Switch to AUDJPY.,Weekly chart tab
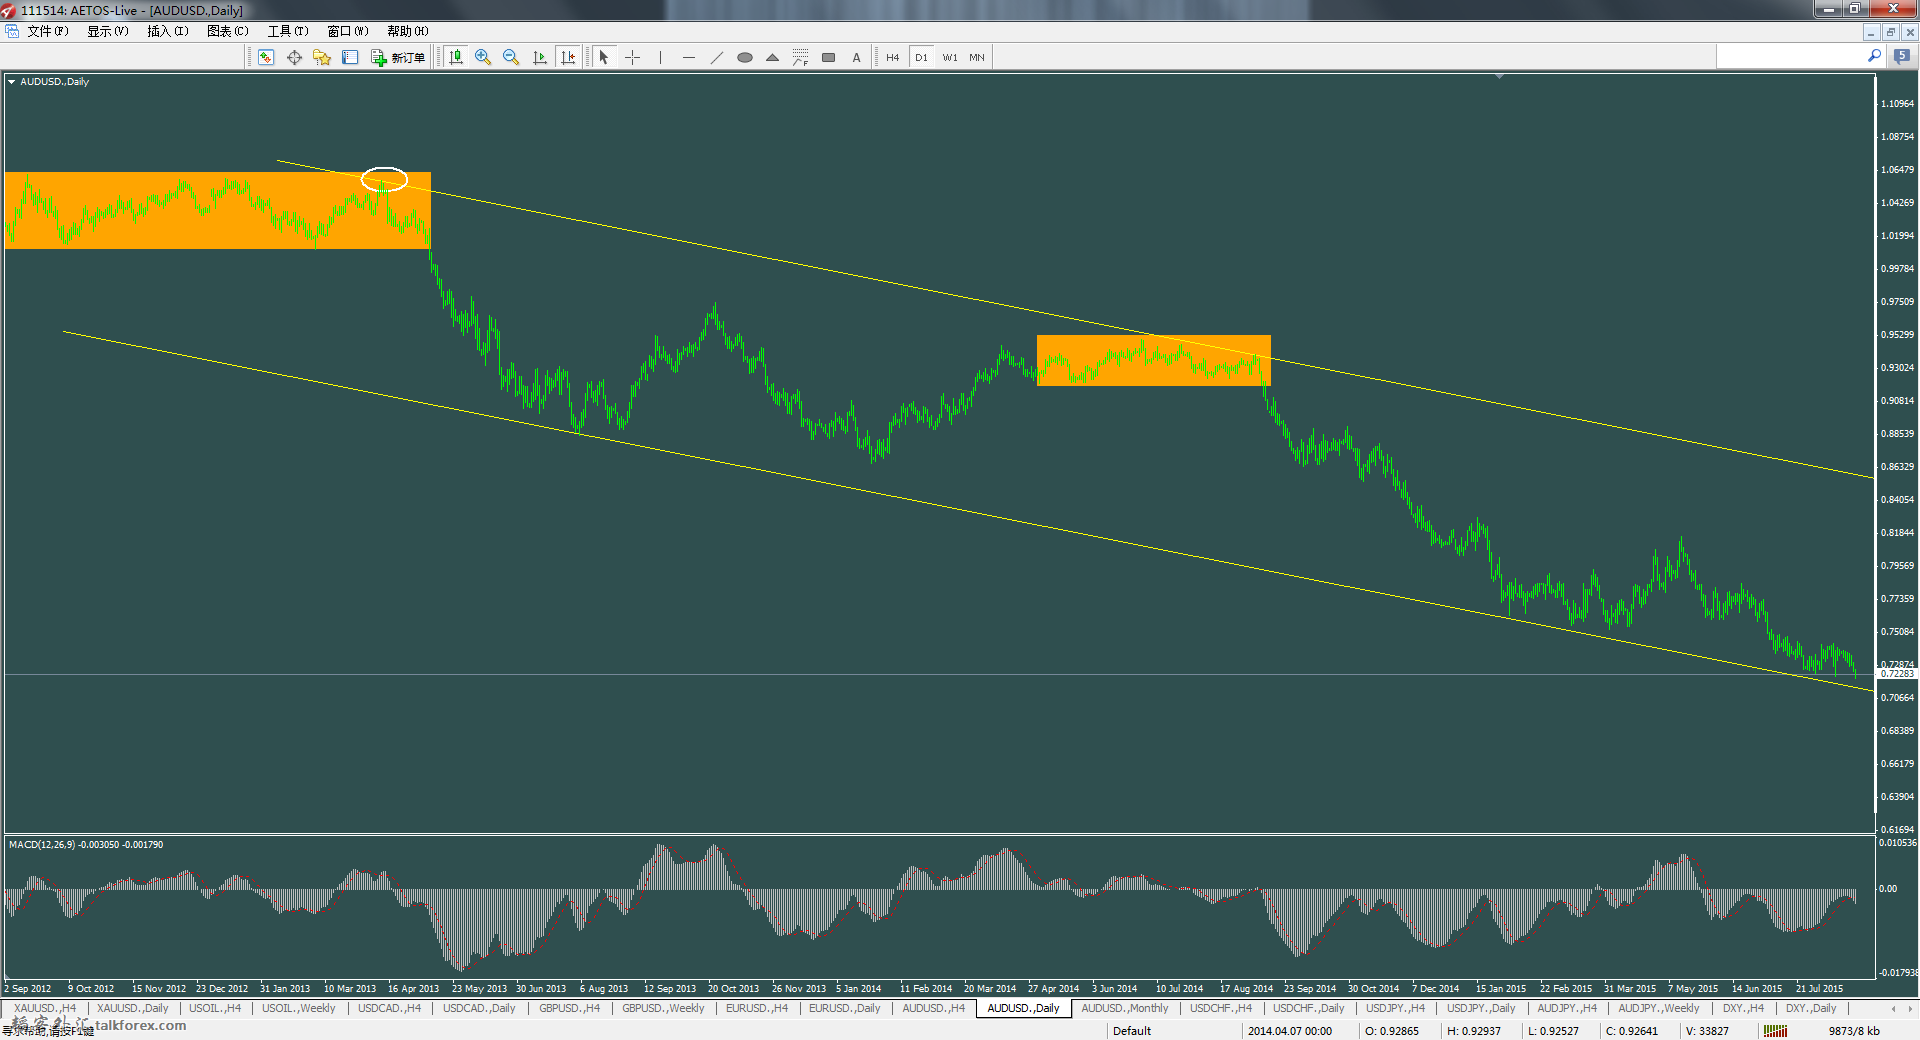The image size is (1920, 1040). tap(1659, 1008)
